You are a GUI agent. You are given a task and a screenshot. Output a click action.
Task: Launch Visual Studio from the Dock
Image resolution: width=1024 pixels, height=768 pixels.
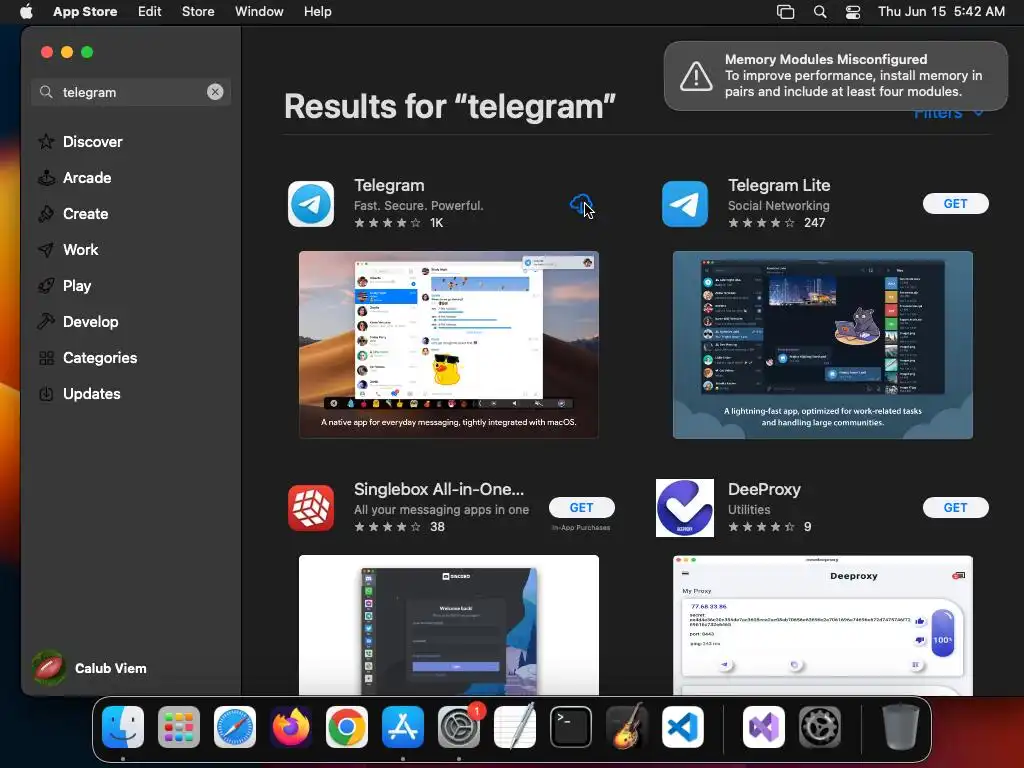763,727
